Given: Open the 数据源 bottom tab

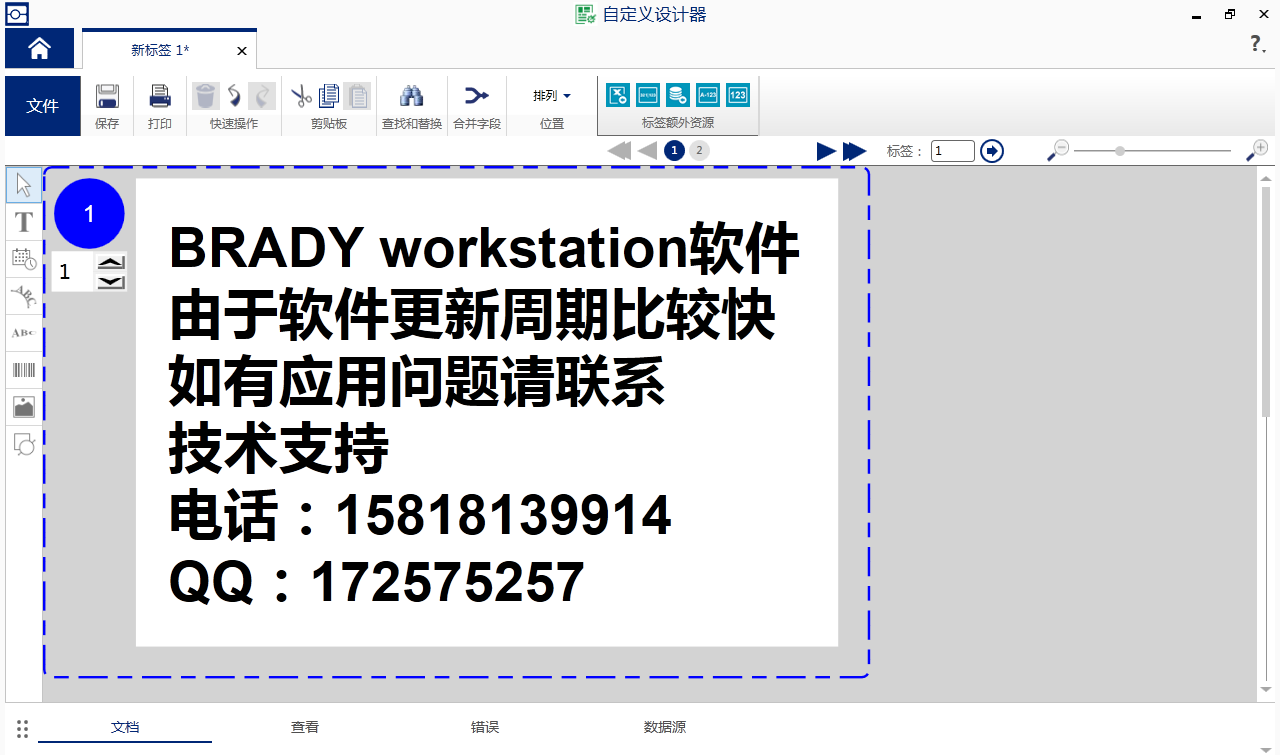Looking at the screenshot, I should coord(665,727).
